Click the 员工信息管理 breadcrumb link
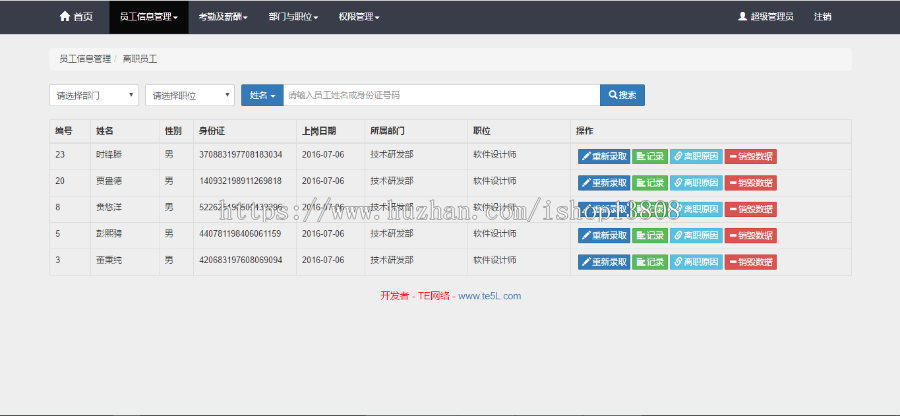 (85, 59)
